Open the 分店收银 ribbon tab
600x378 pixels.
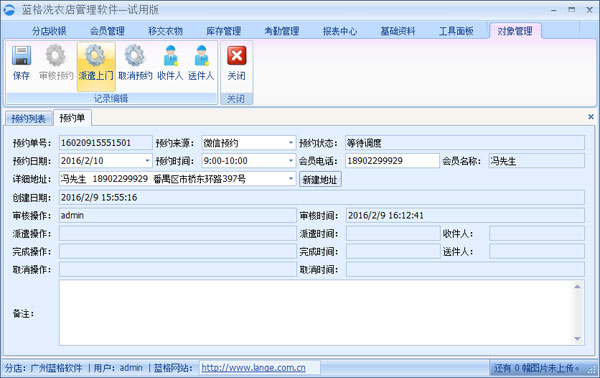point(49,31)
